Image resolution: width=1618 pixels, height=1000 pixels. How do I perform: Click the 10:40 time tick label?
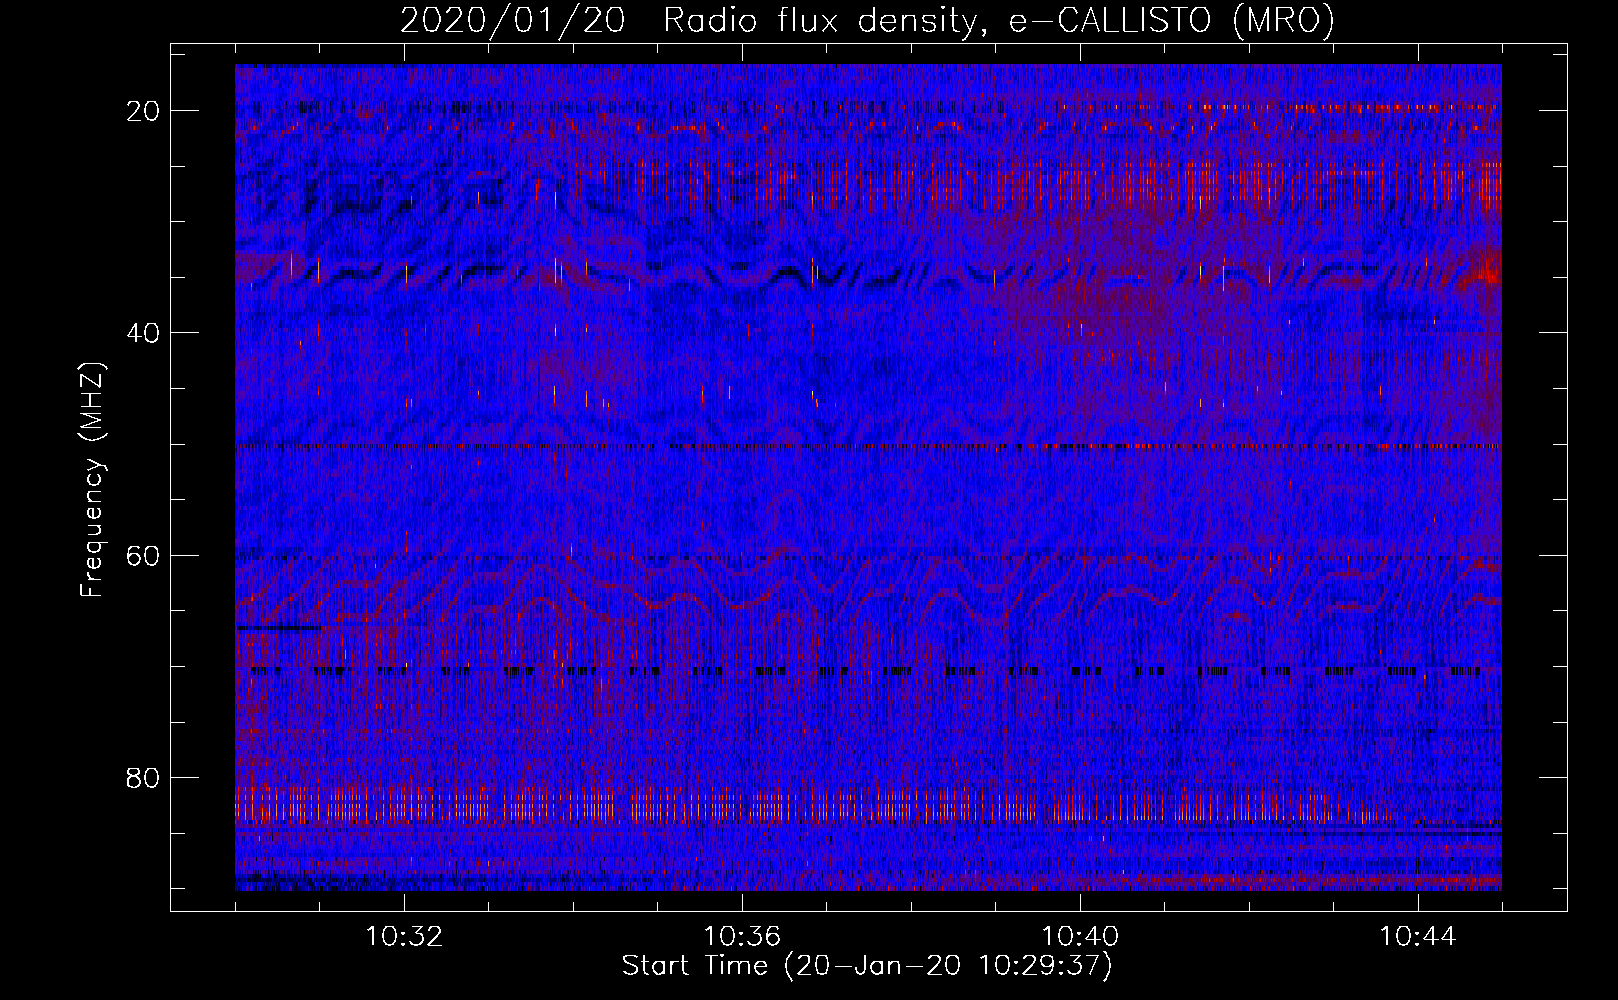point(1080,937)
